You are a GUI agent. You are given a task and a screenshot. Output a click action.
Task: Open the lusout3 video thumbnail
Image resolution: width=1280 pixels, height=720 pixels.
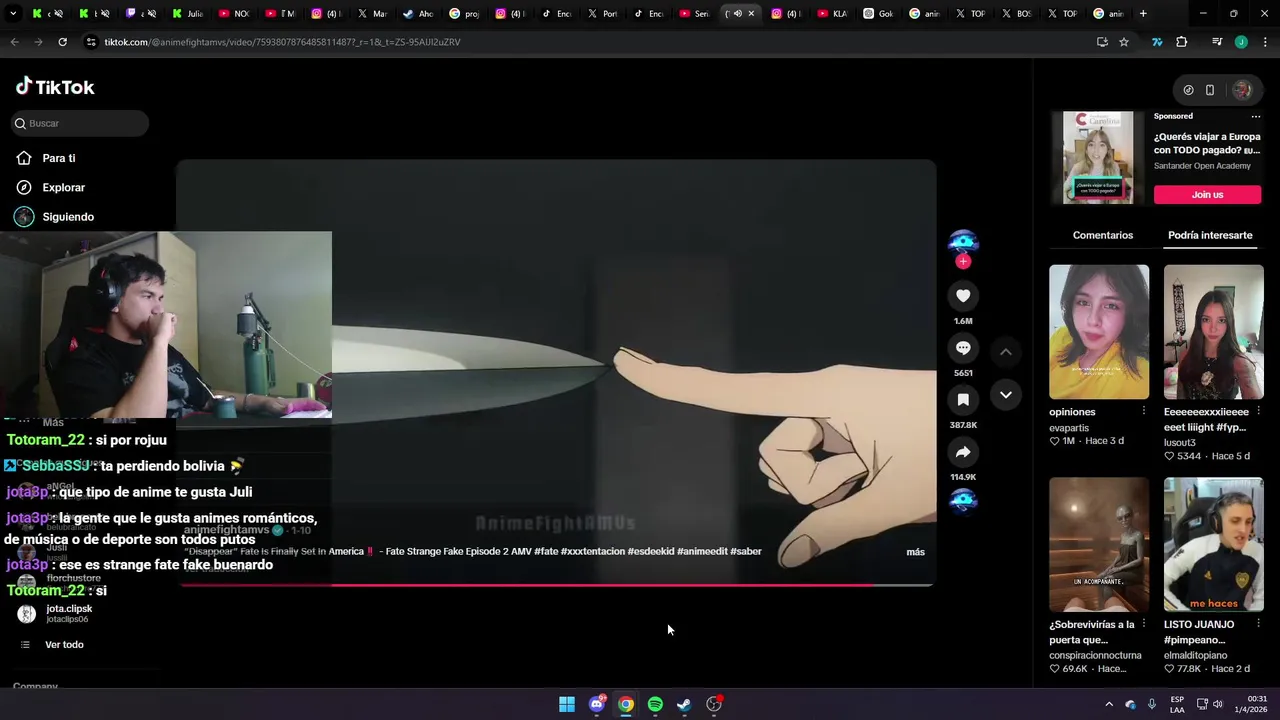tap(1214, 332)
